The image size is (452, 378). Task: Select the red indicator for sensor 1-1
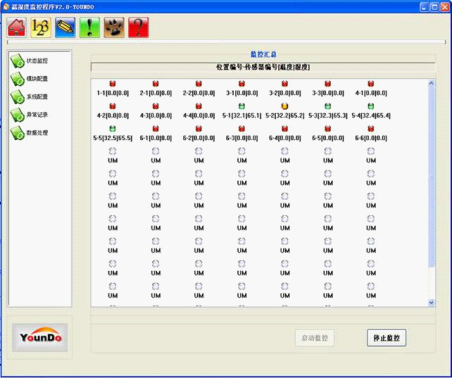tap(113, 84)
